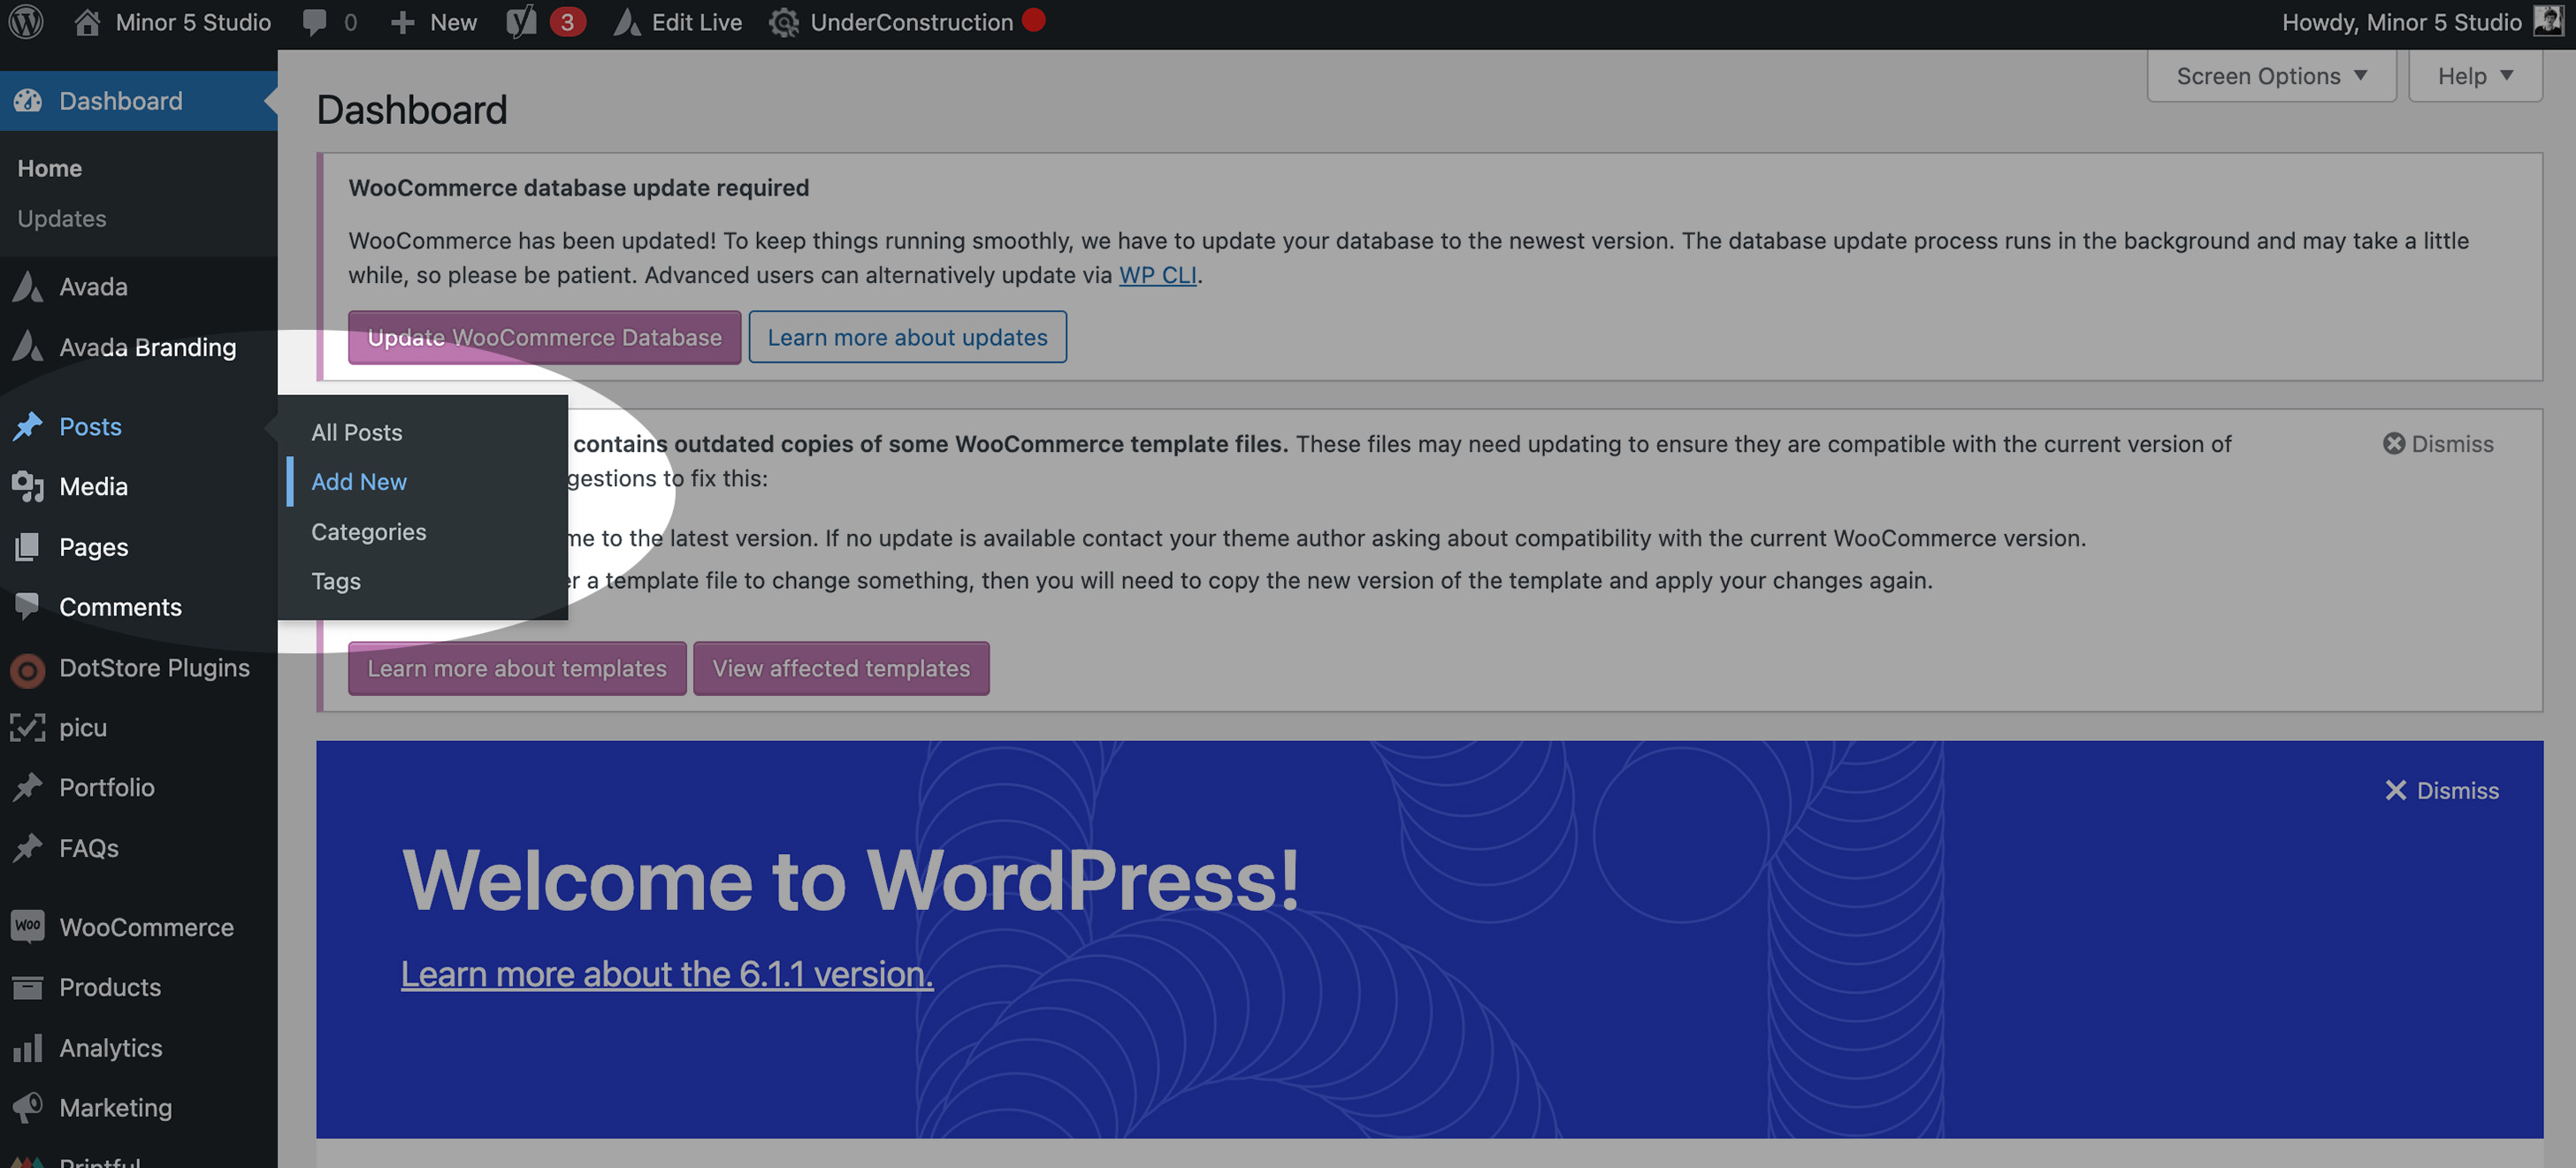Image resolution: width=2576 pixels, height=1168 pixels.
Task: Click the comment count 0 in admin bar
Action: coord(350,22)
